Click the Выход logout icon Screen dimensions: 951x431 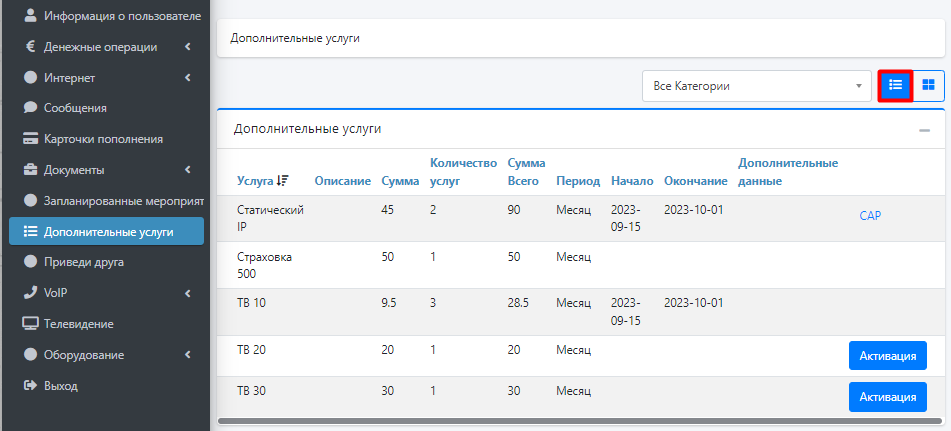pyautogui.click(x=30, y=385)
